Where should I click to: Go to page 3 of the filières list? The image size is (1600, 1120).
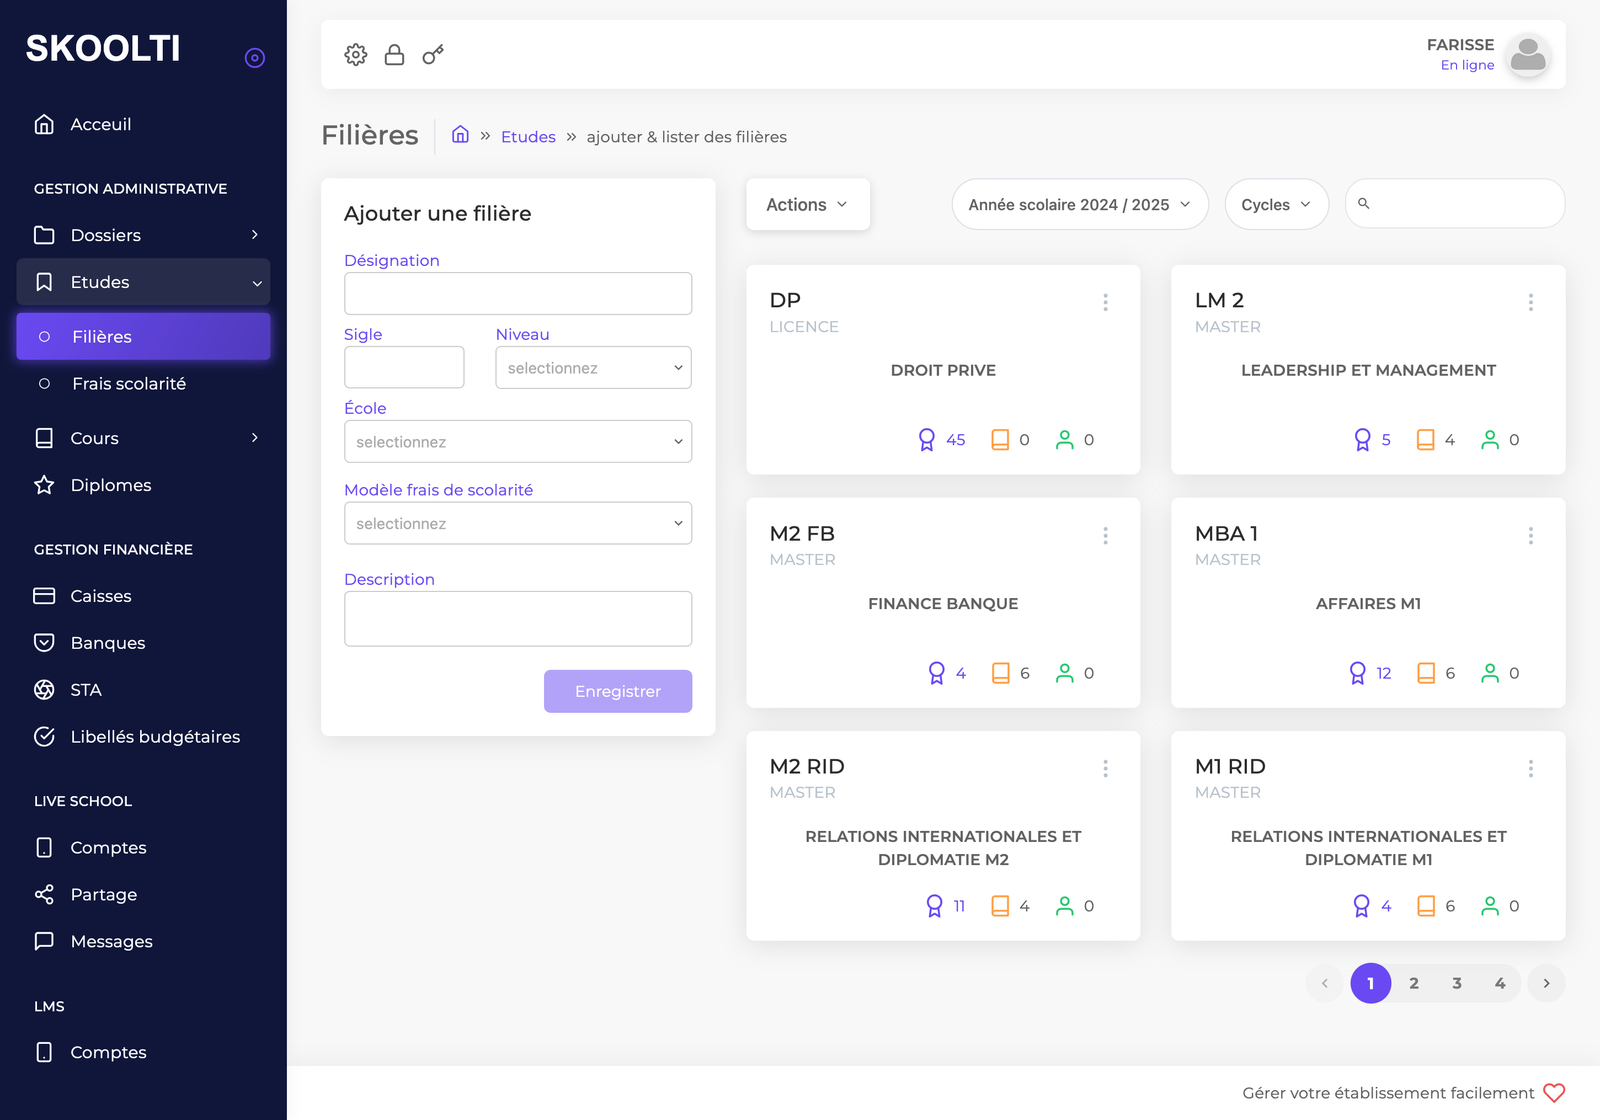coord(1457,983)
